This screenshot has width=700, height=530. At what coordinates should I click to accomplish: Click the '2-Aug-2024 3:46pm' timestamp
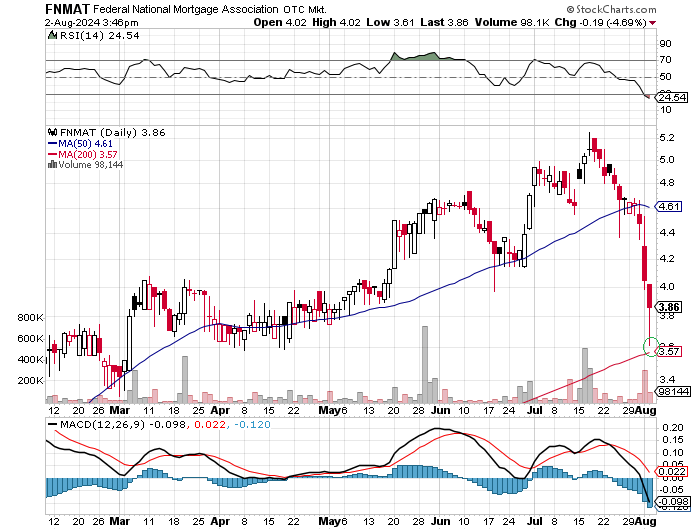click(92, 23)
